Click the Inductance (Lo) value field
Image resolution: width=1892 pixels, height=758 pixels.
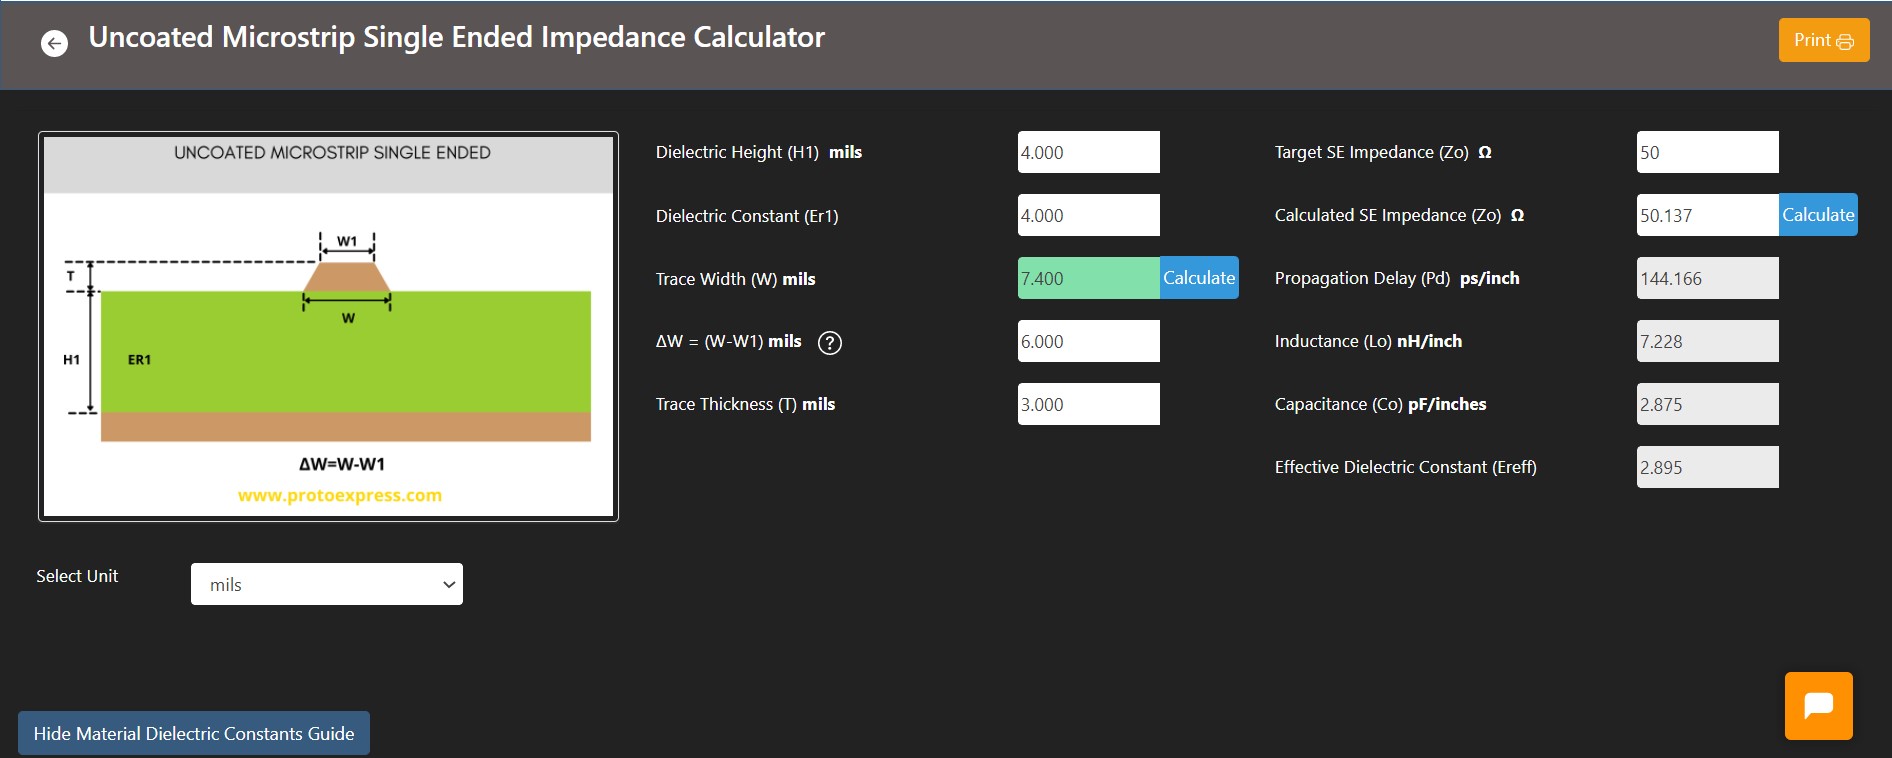(1708, 341)
